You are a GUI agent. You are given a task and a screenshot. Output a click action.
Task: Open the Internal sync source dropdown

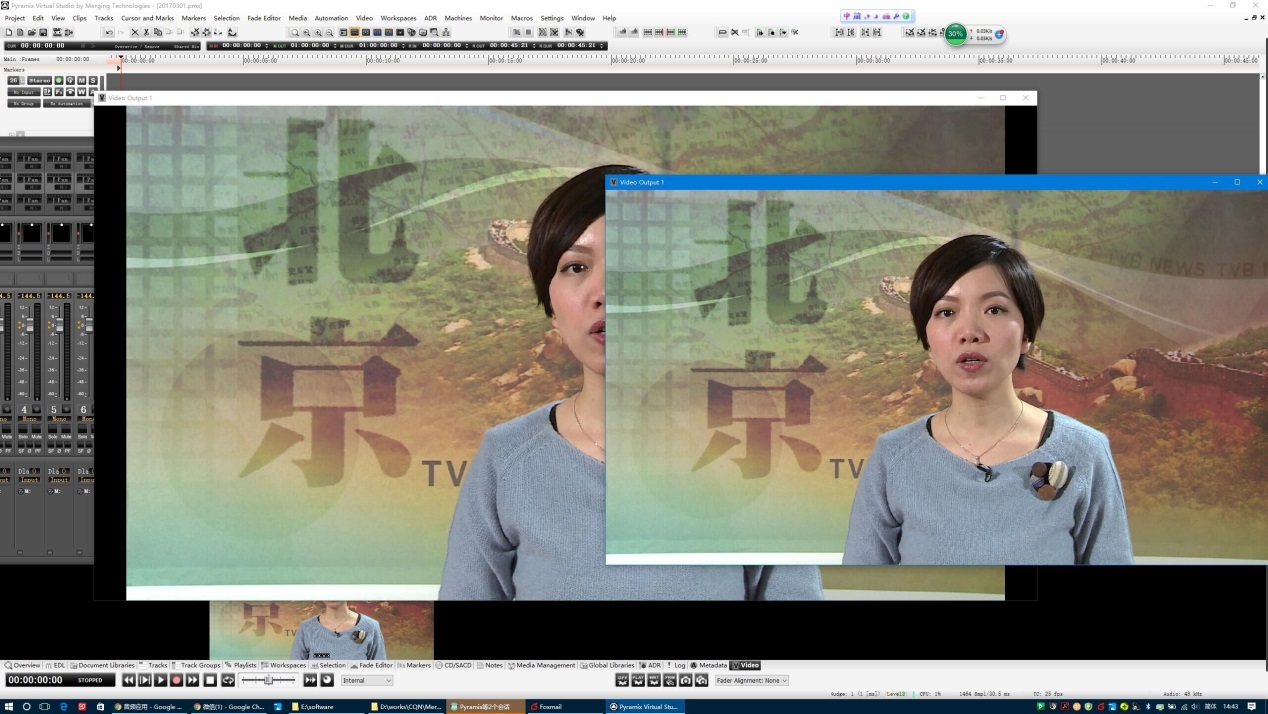(x=367, y=680)
